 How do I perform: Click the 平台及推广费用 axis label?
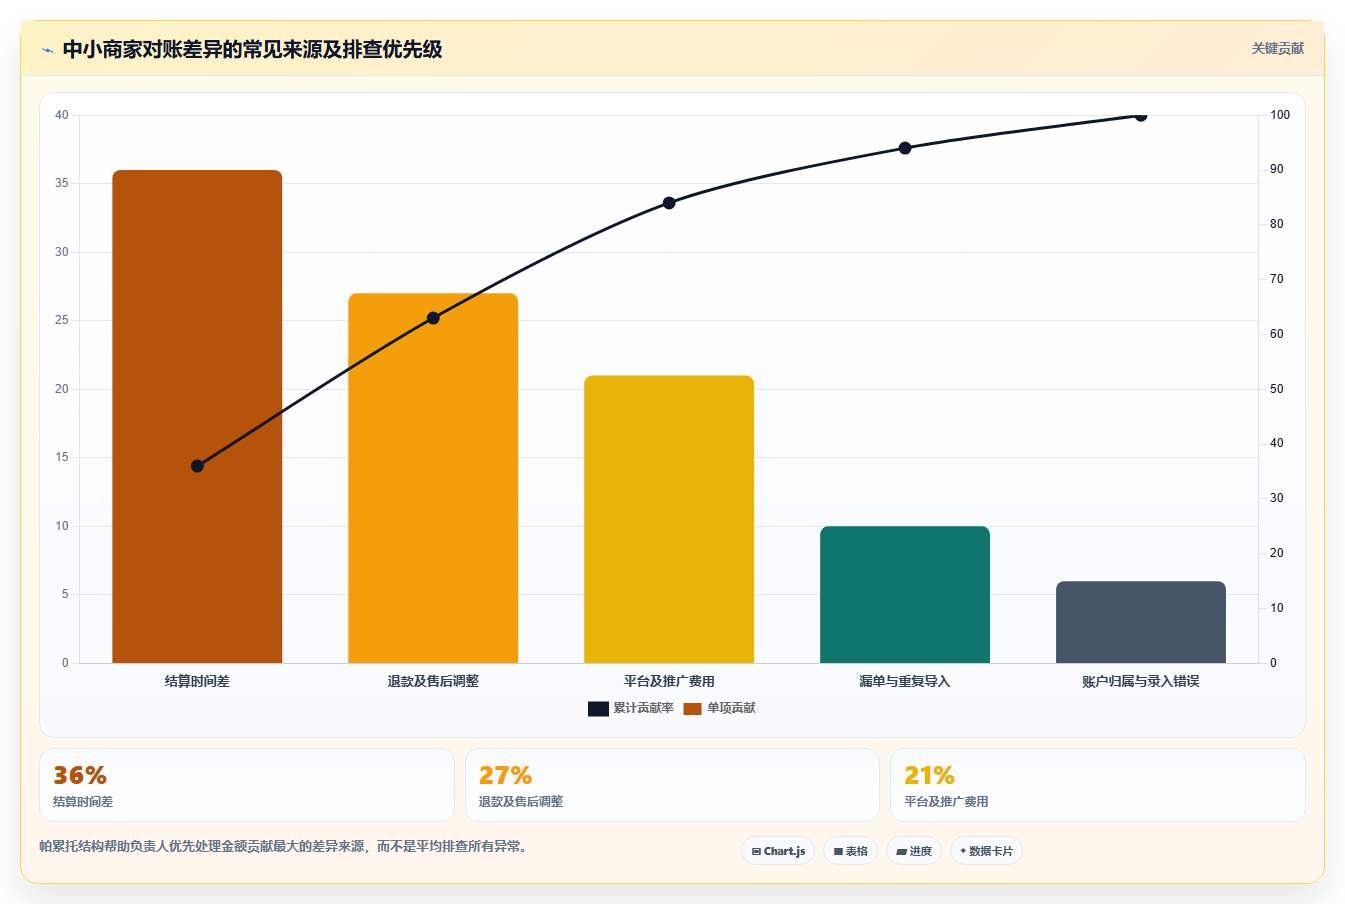[x=669, y=681]
